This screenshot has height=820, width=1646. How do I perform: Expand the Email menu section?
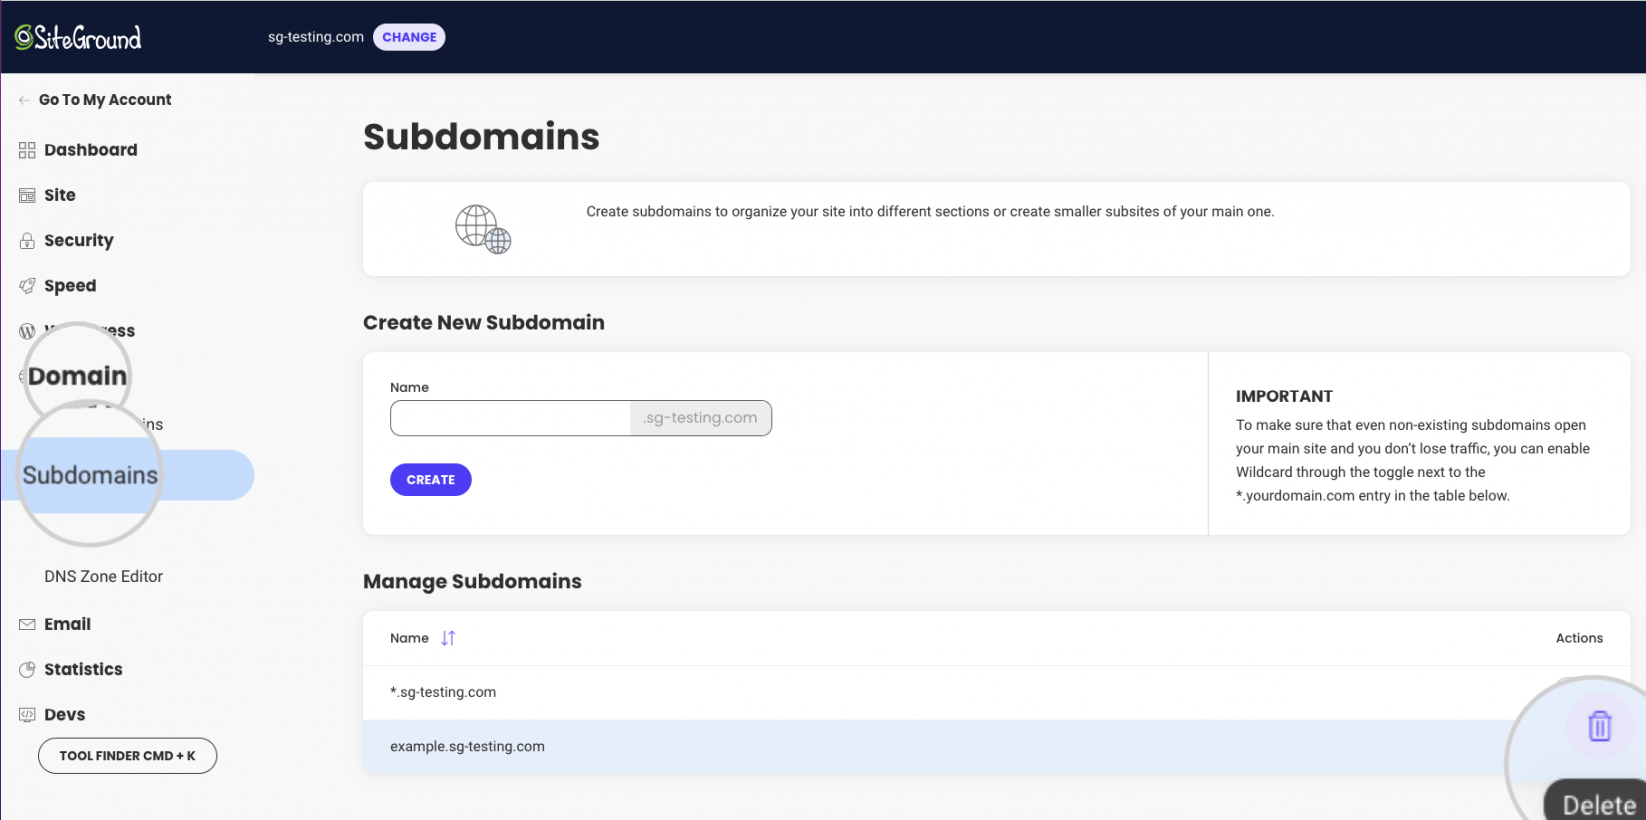pyautogui.click(x=67, y=624)
